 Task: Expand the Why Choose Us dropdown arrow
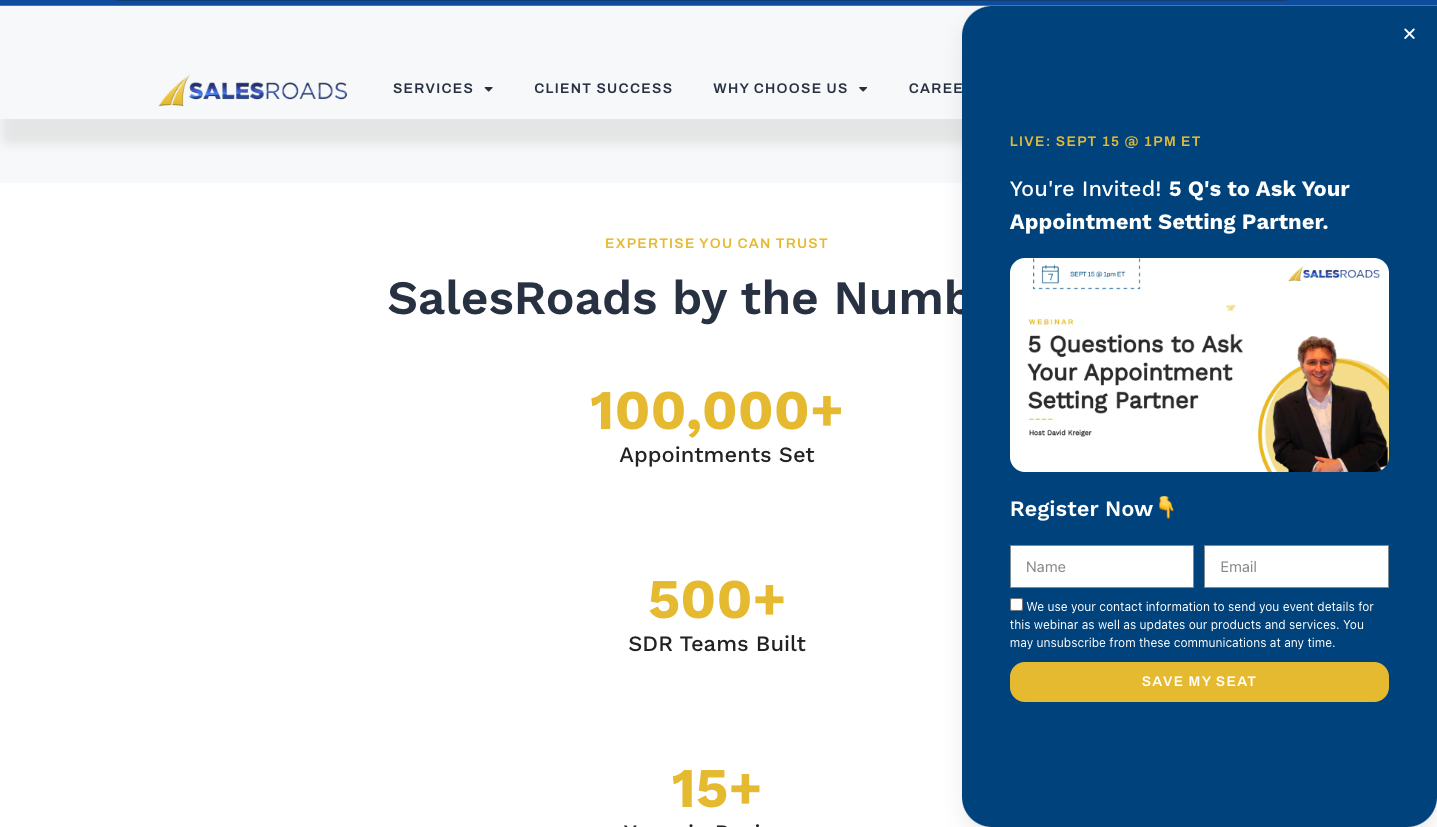(x=863, y=89)
